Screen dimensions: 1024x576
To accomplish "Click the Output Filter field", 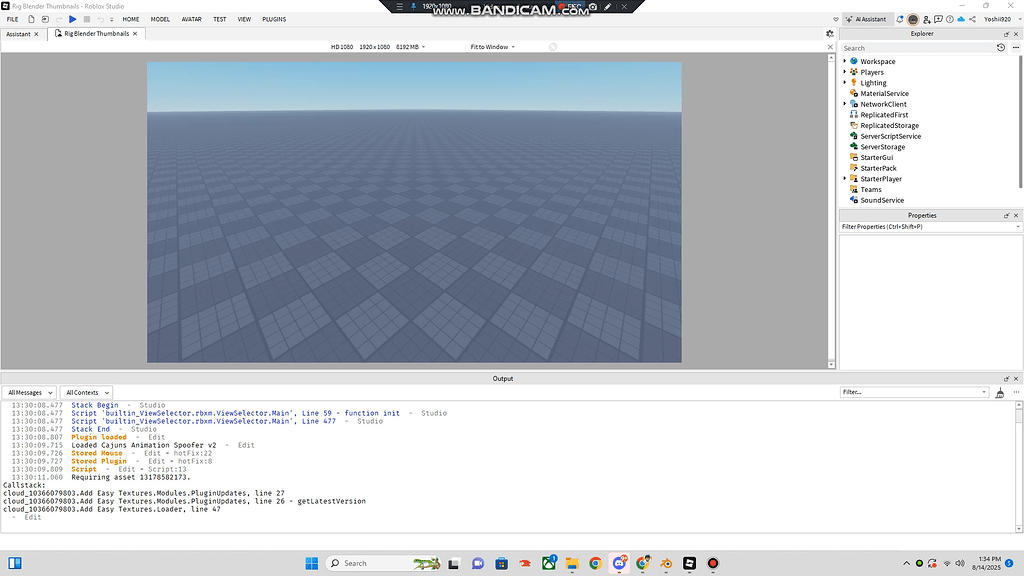I will click(x=912, y=392).
